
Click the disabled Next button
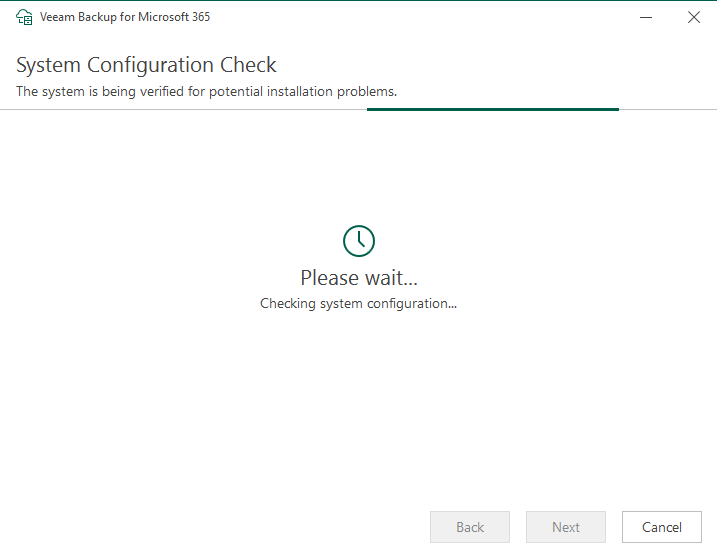click(566, 527)
